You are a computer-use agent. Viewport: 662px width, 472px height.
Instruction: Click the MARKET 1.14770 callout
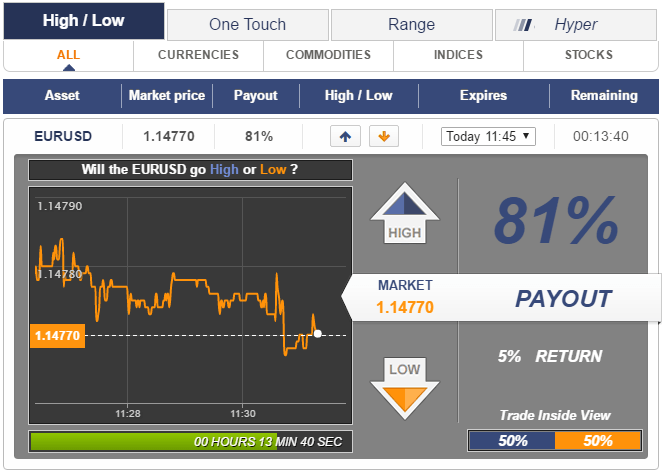pyautogui.click(x=405, y=297)
